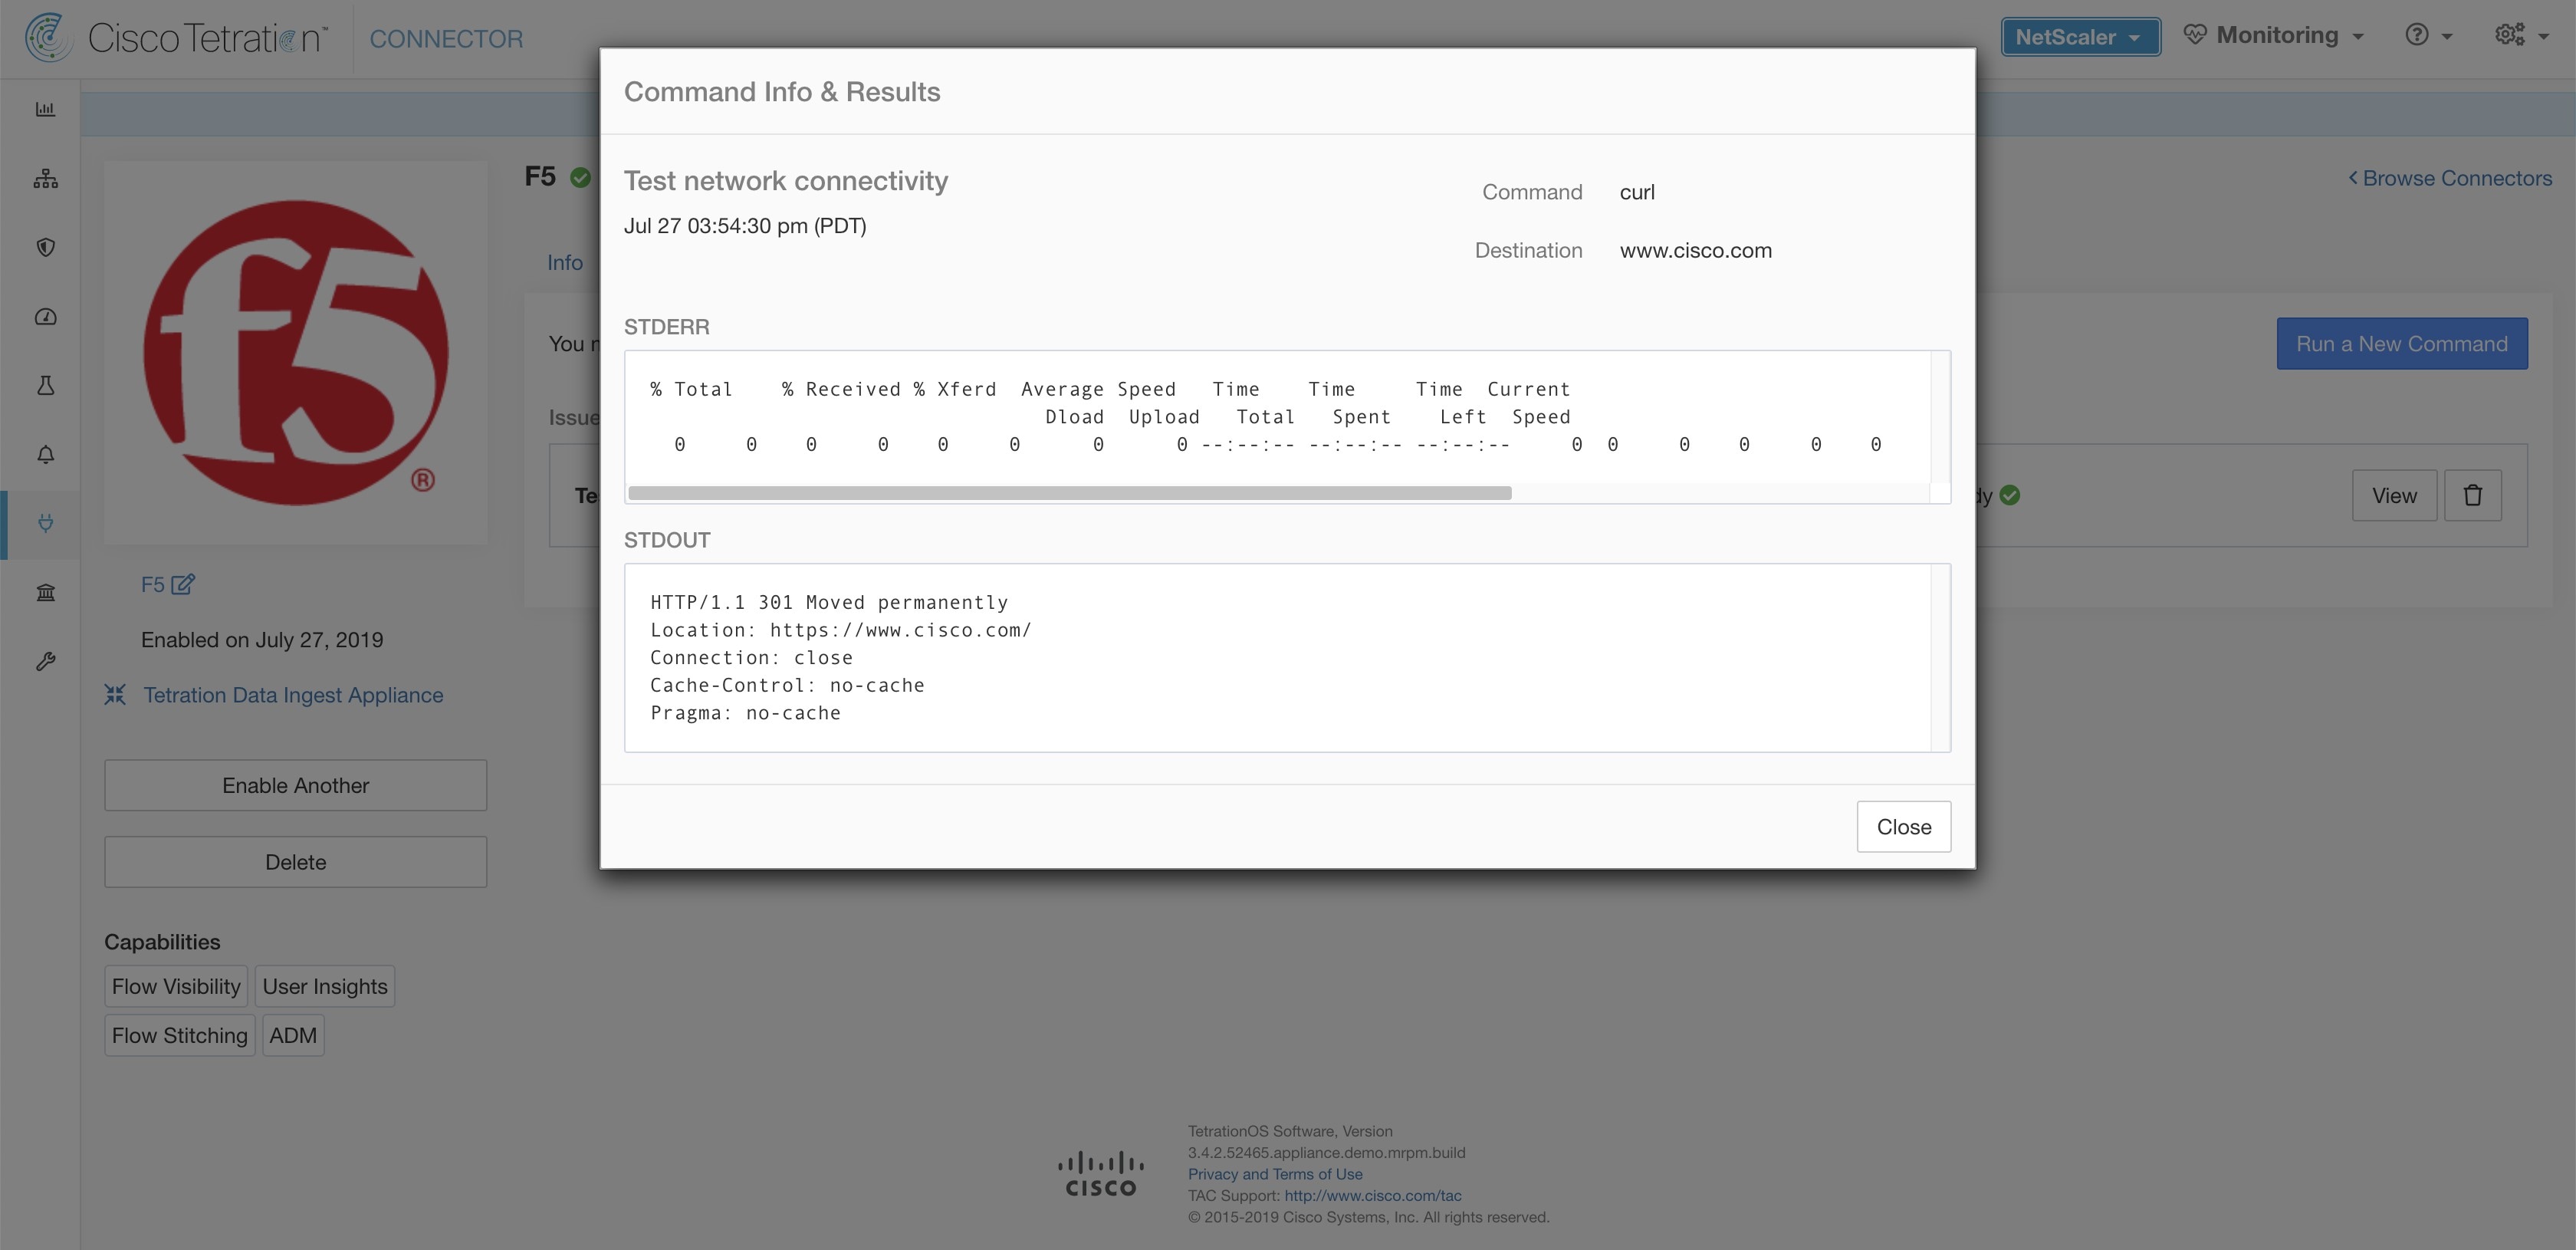Viewport: 2576px width, 1250px height.
Task: Select the Flow Visibility capability tab
Action: pyautogui.click(x=174, y=984)
